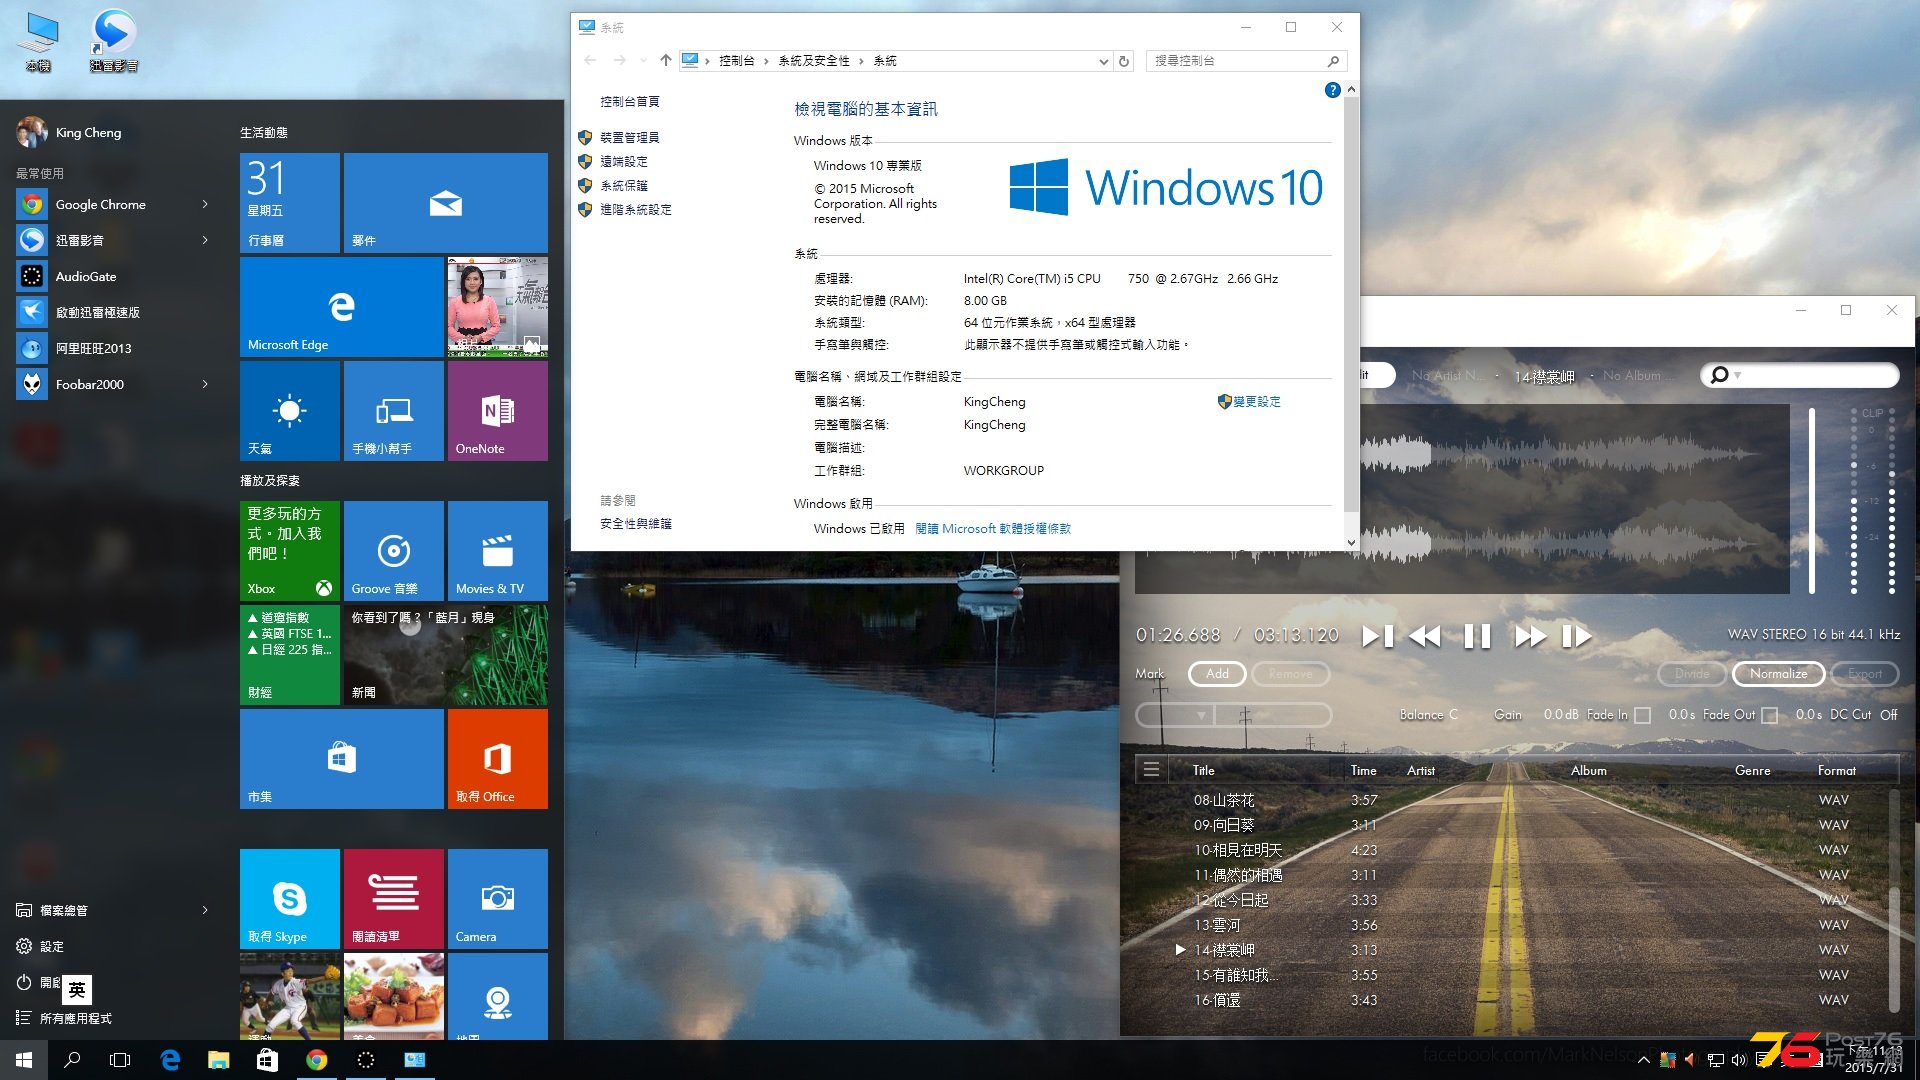This screenshot has width=1920, height=1080.
Task: Open Foobar2000 in the start menu list
Action: click(x=89, y=384)
